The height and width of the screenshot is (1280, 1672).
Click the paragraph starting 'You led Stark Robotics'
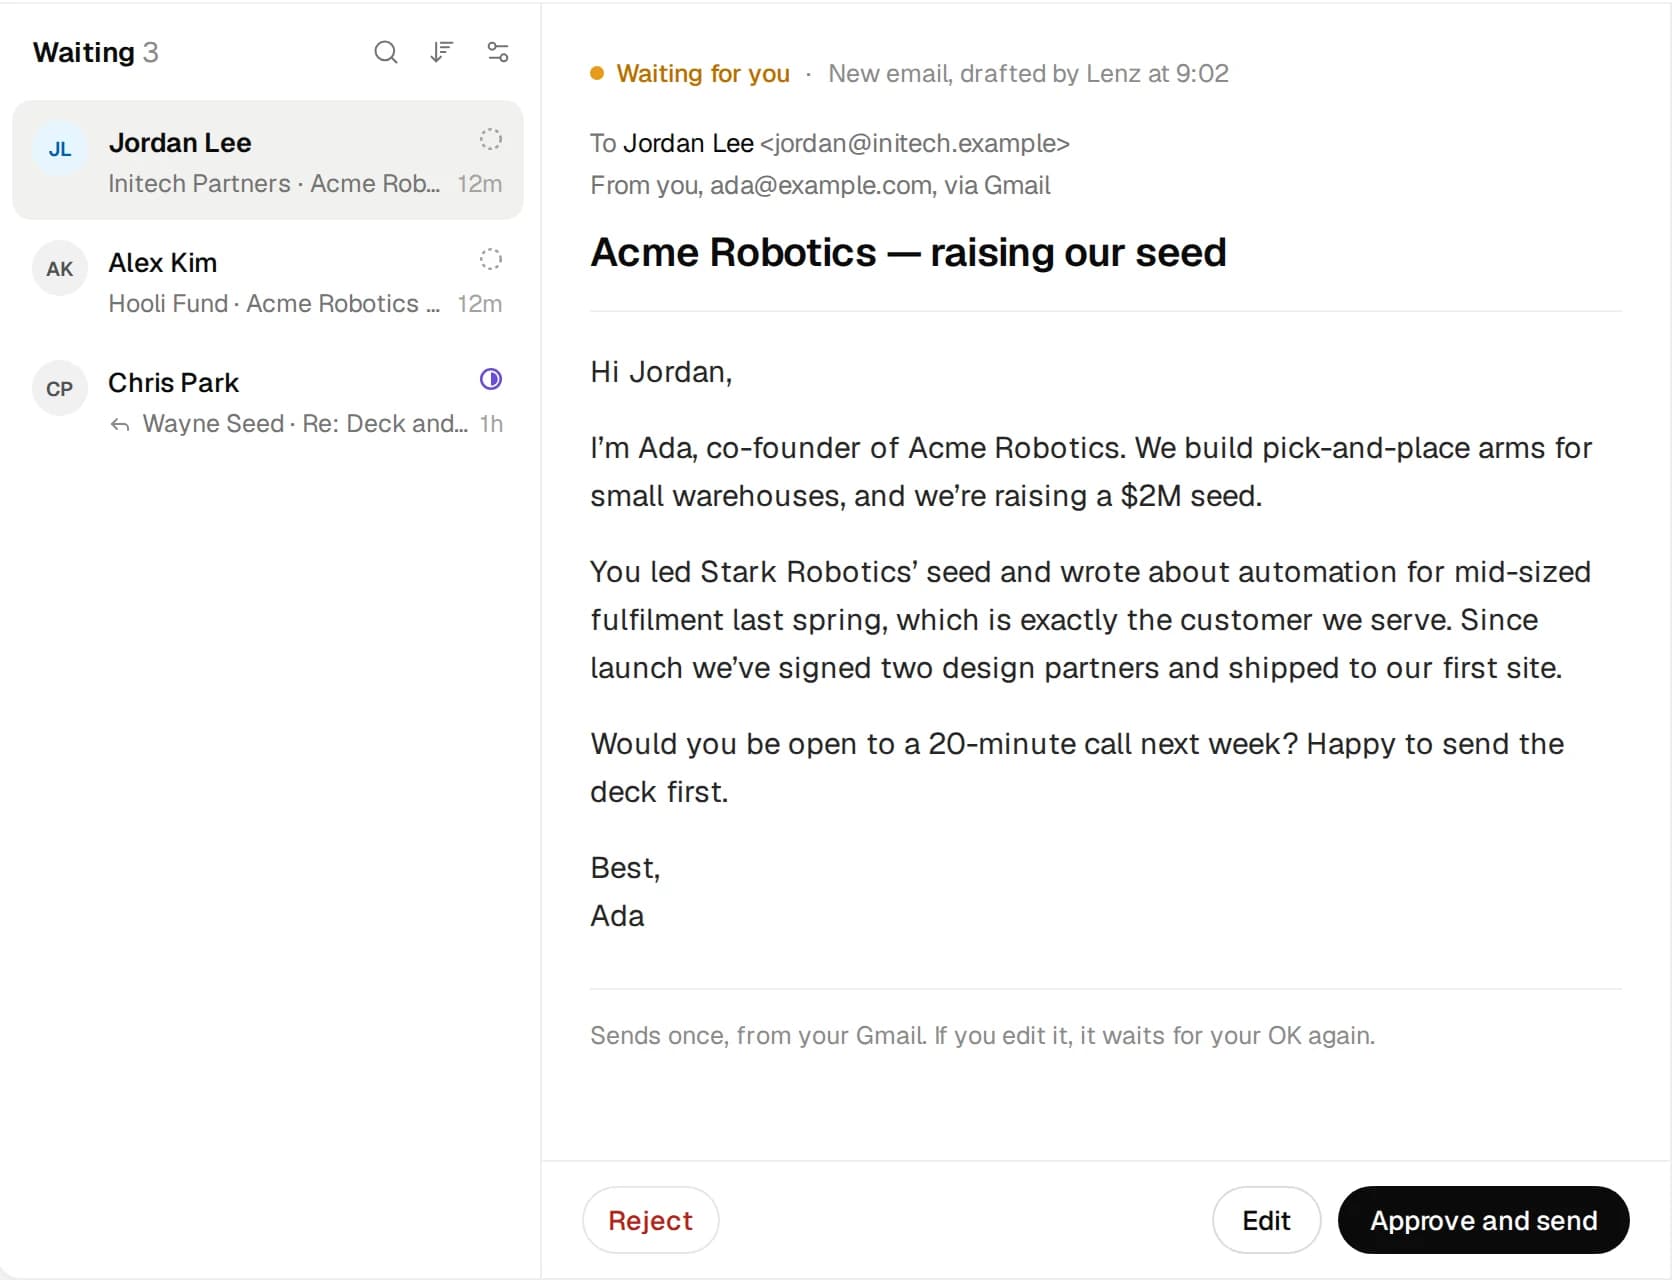tap(1090, 620)
